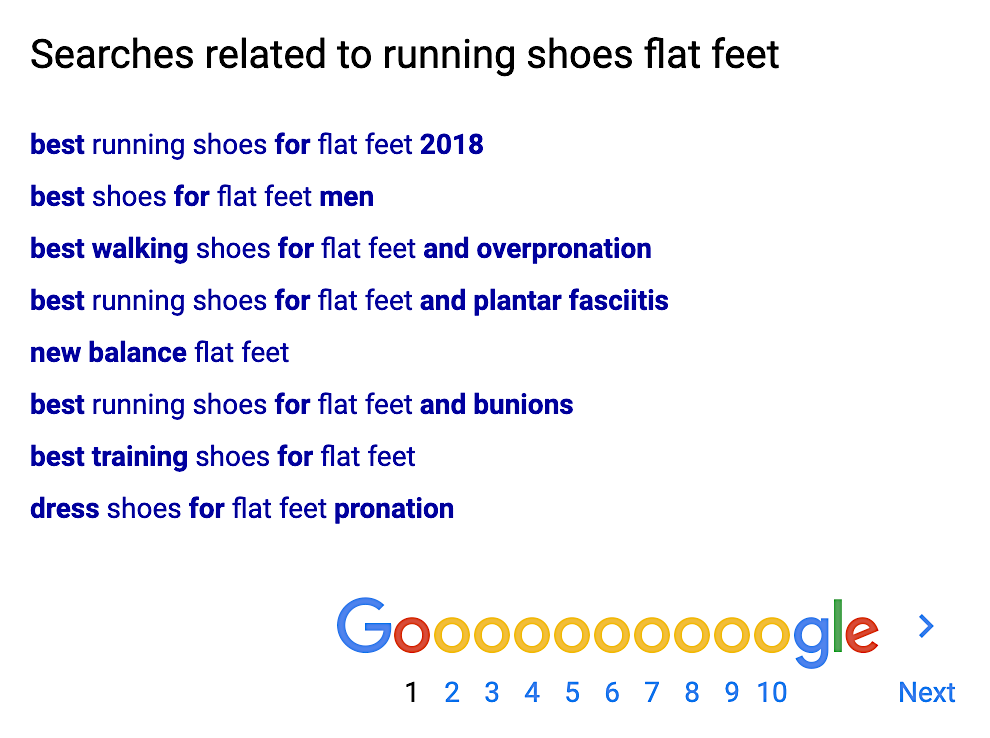Image resolution: width=990 pixels, height=738 pixels.
Task: Go to results page 2
Action: [451, 693]
